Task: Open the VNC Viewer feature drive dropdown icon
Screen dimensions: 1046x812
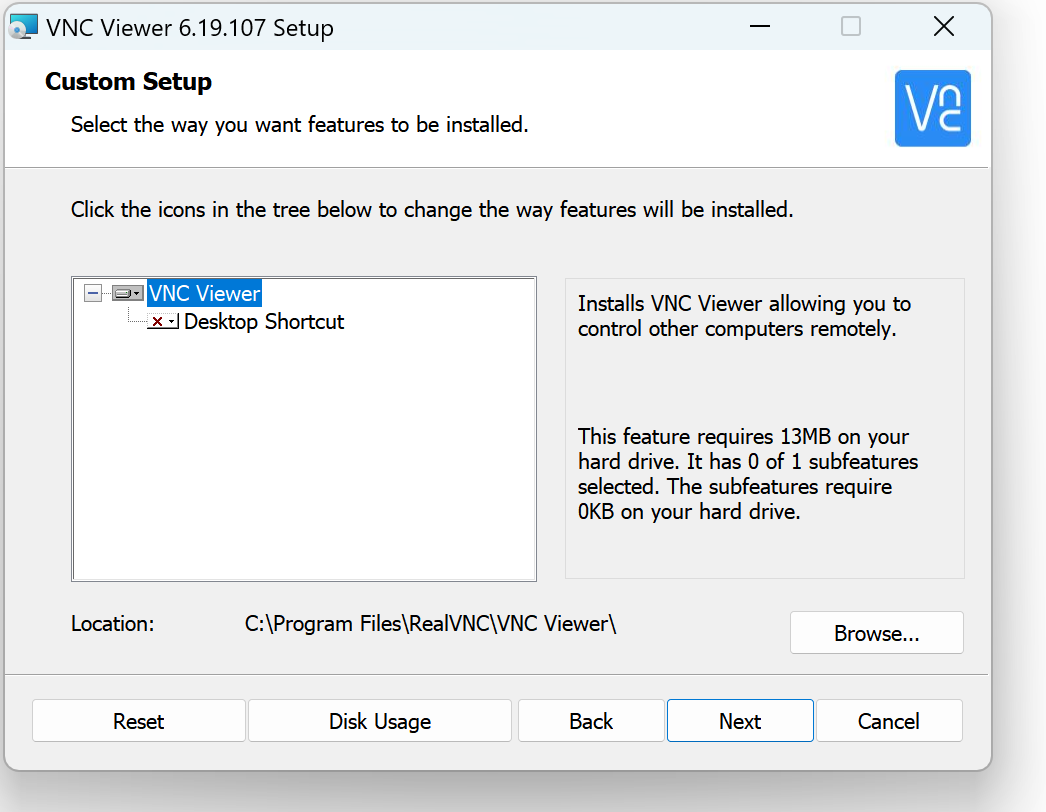Action: click(128, 293)
